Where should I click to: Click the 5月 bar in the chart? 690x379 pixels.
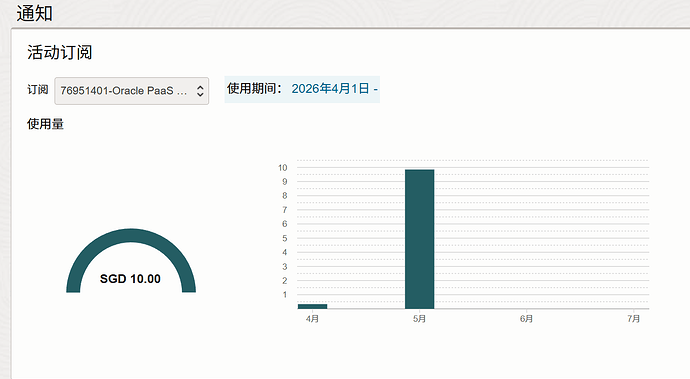[419, 239]
